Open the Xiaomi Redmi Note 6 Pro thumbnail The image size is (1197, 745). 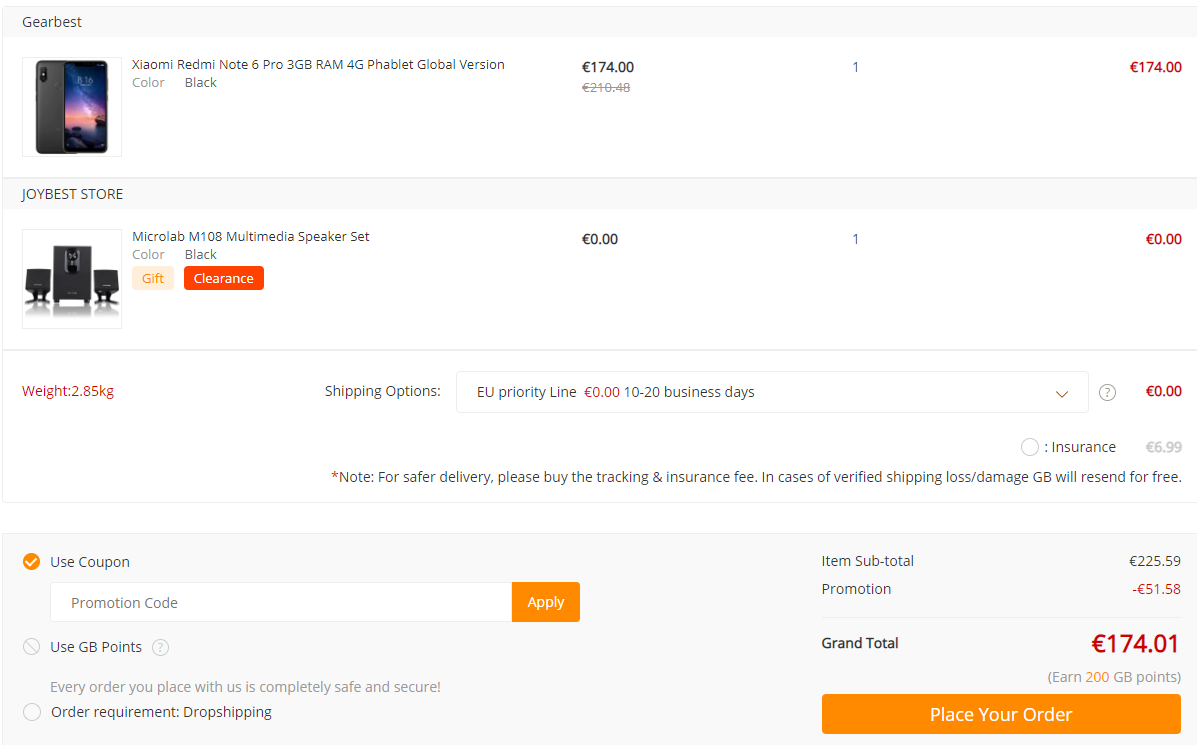(x=72, y=107)
